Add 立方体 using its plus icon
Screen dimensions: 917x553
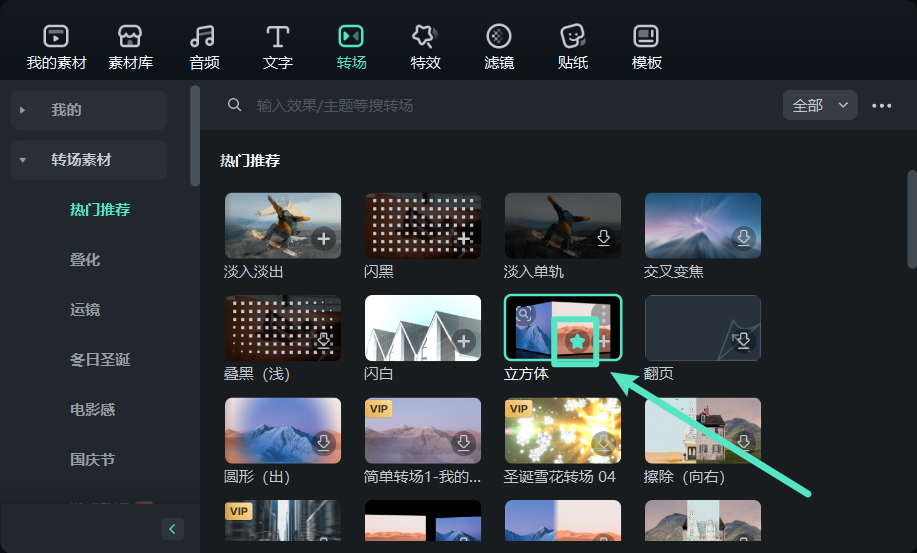pos(604,341)
